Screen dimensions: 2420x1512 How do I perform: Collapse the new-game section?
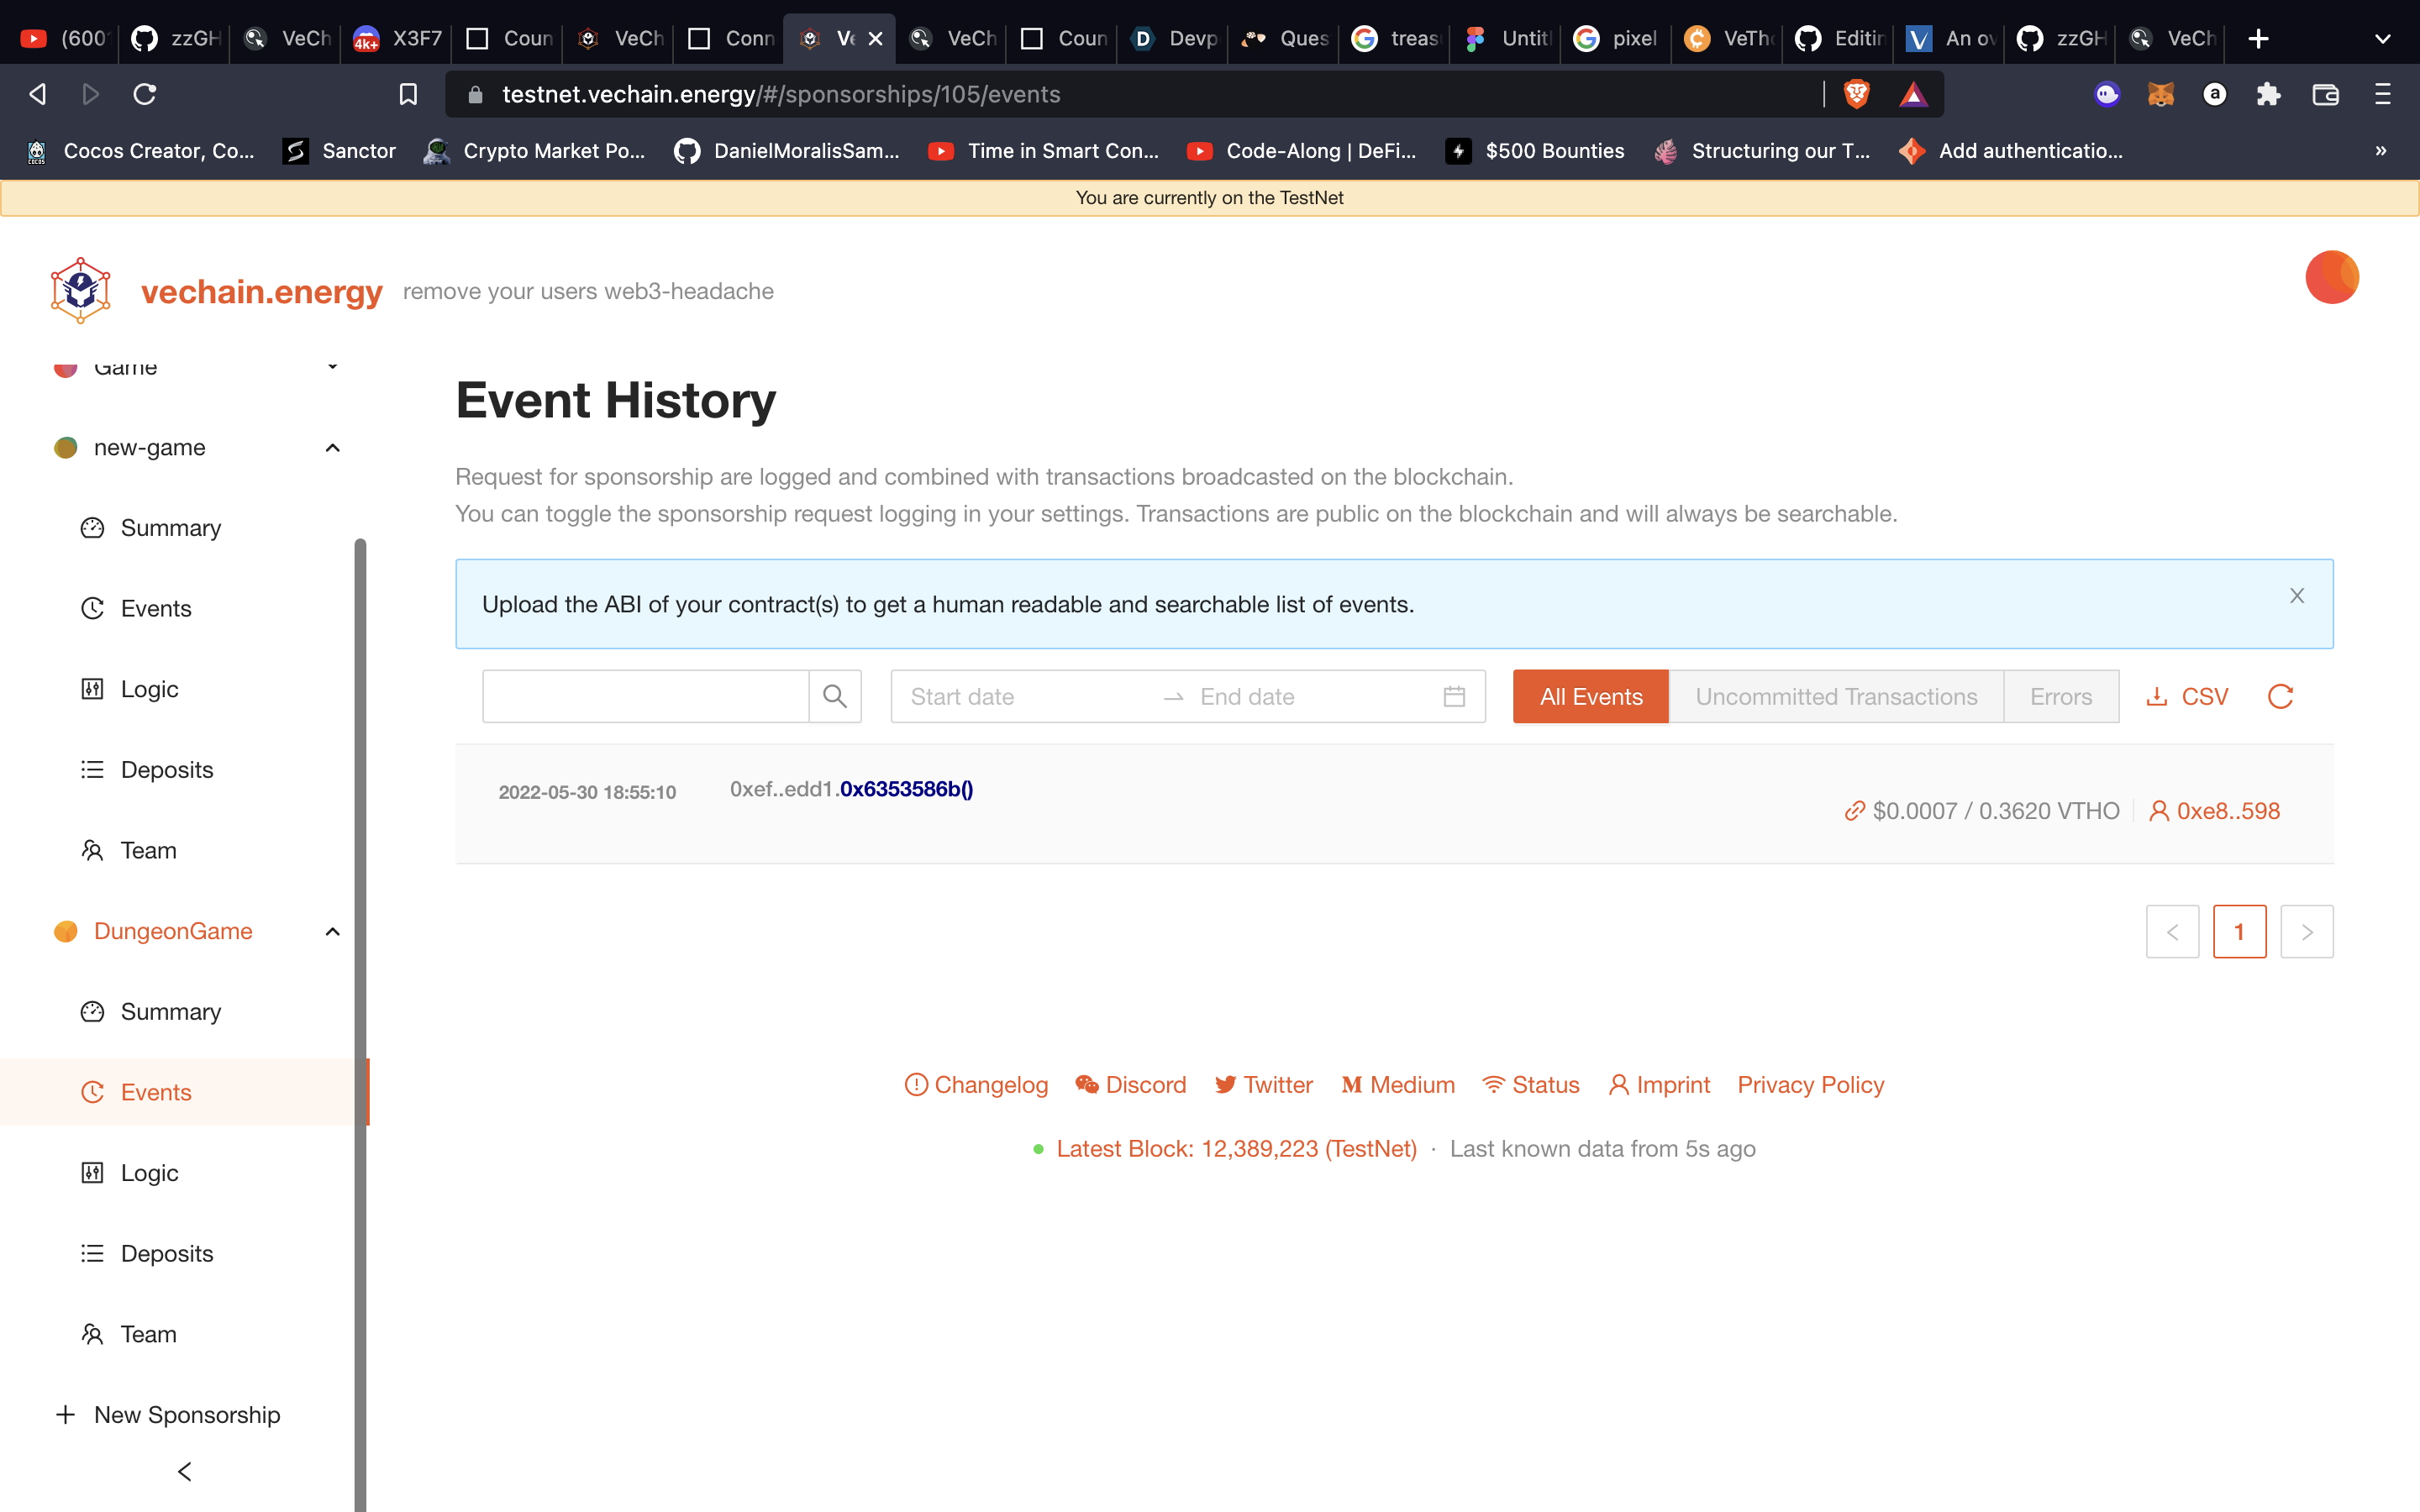(x=332, y=447)
